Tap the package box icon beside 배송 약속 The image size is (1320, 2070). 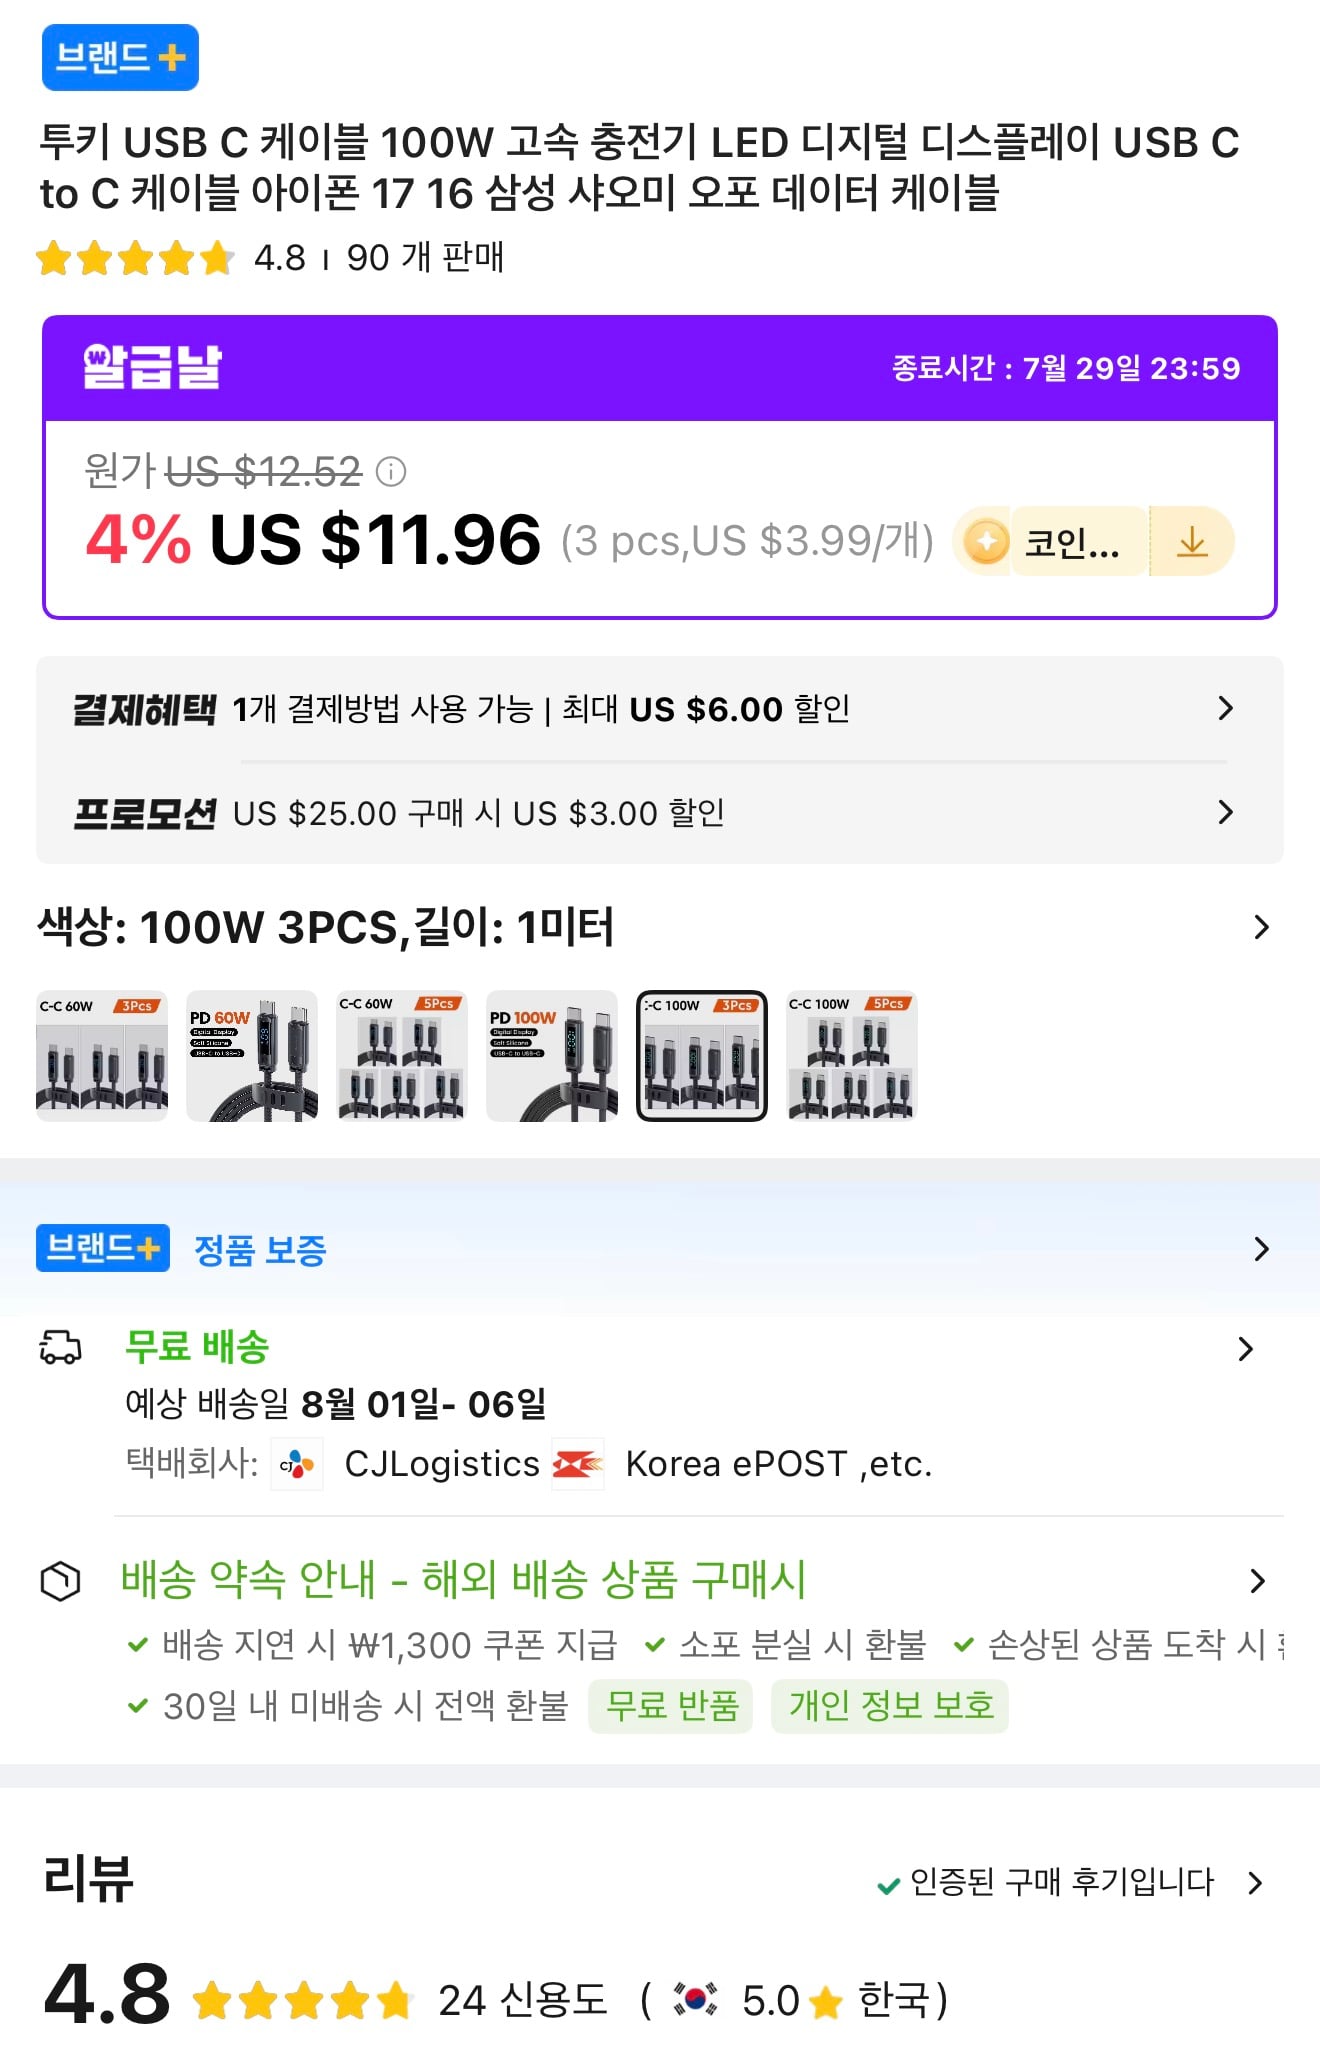[x=60, y=1580]
